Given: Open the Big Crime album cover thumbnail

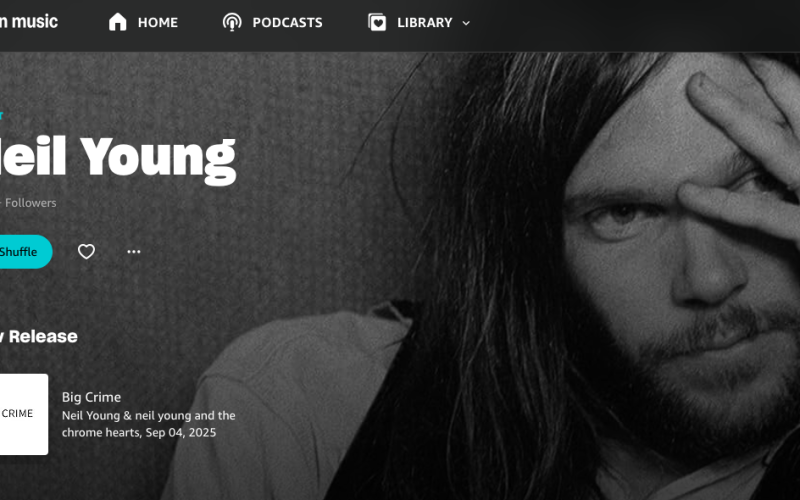Looking at the screenshot, I should [24, 414].
